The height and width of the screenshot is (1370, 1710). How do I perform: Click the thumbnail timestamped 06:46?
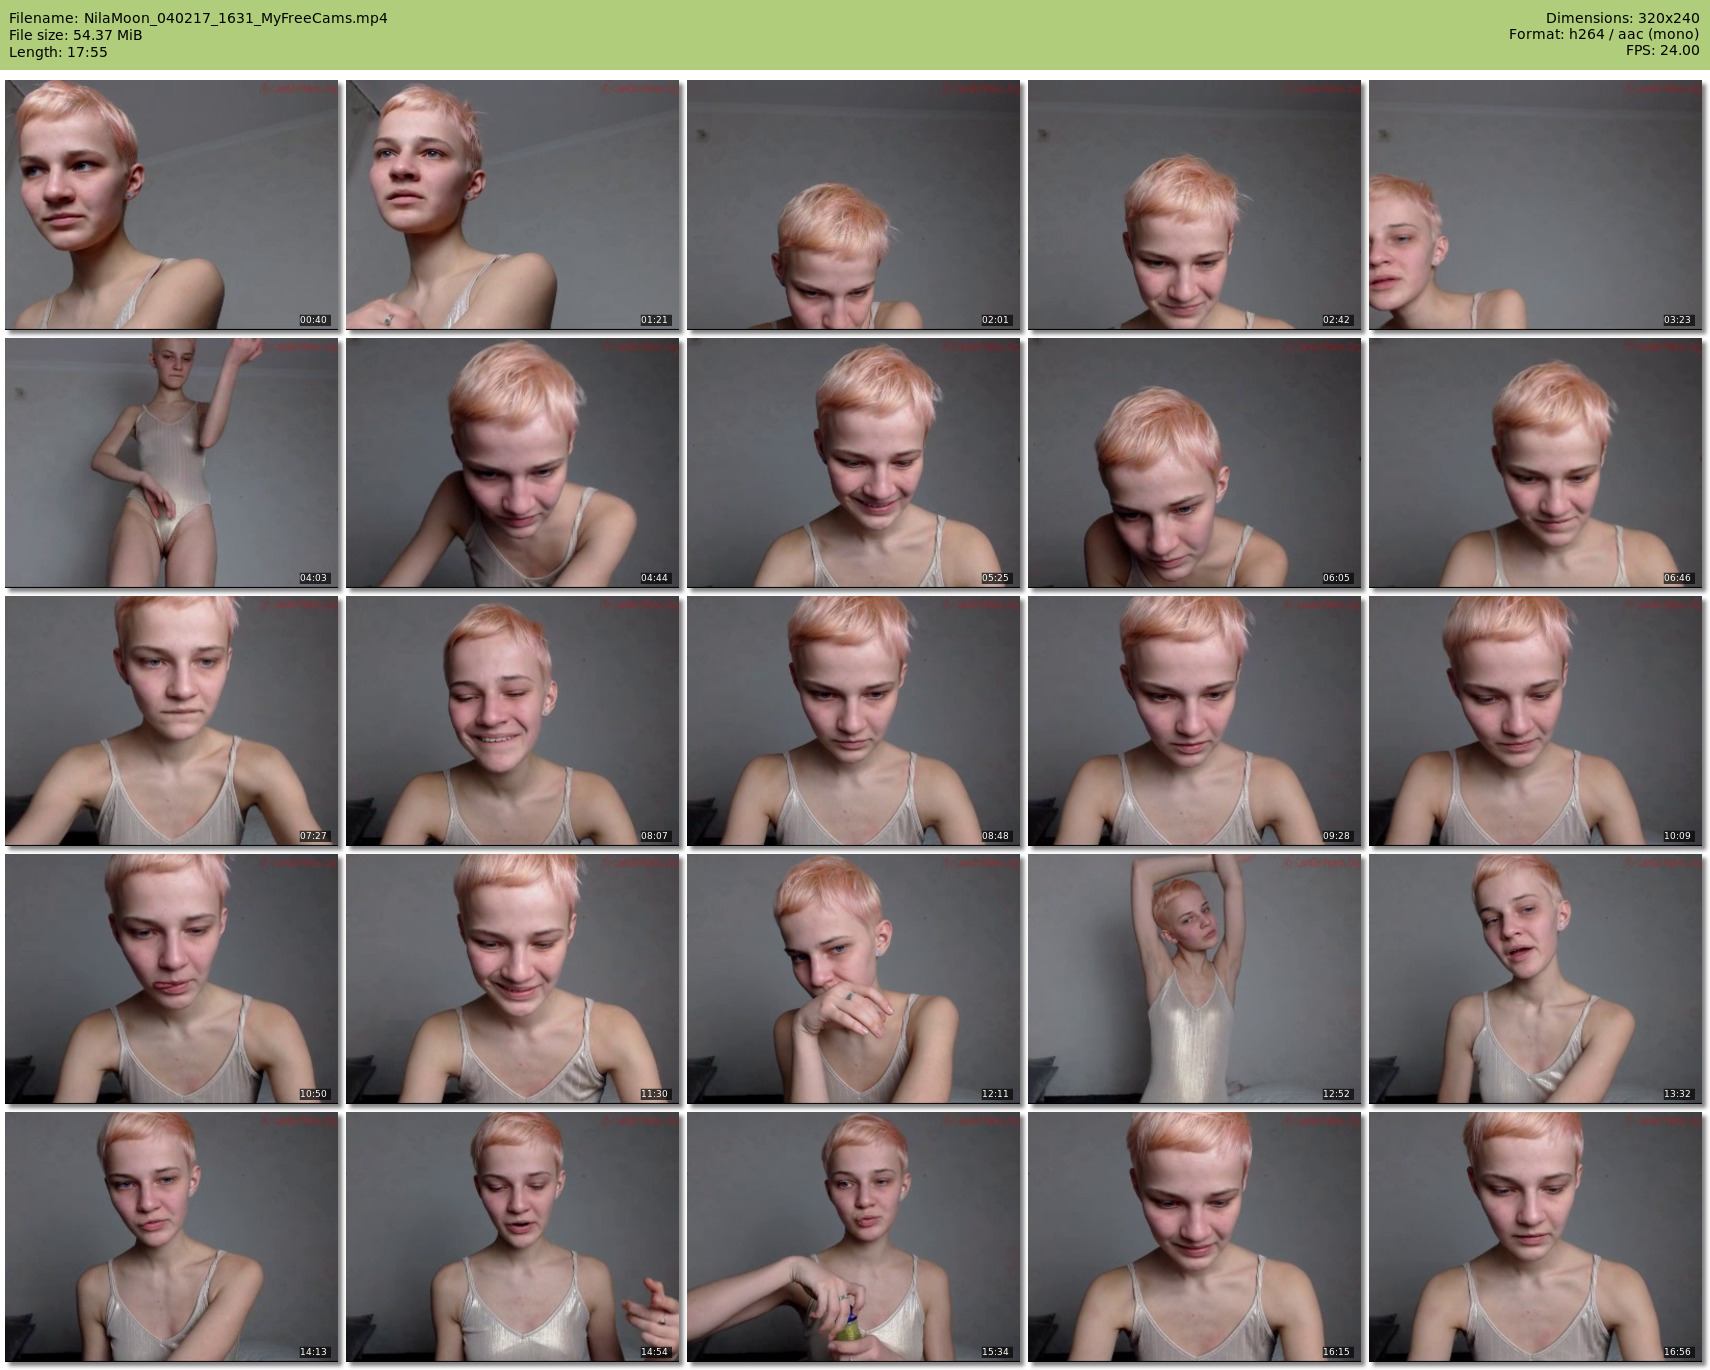click(1535, 463)
